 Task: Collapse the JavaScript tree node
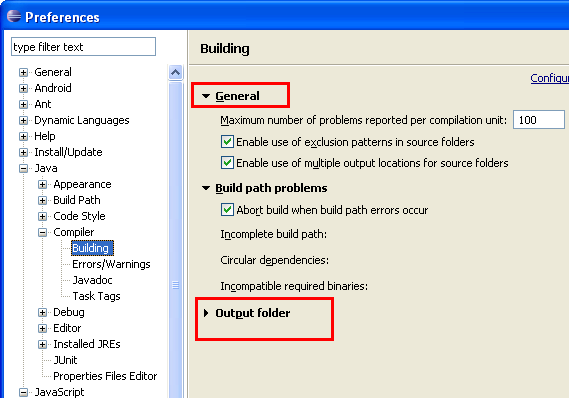pyautogui.click(x=24, y=392)
